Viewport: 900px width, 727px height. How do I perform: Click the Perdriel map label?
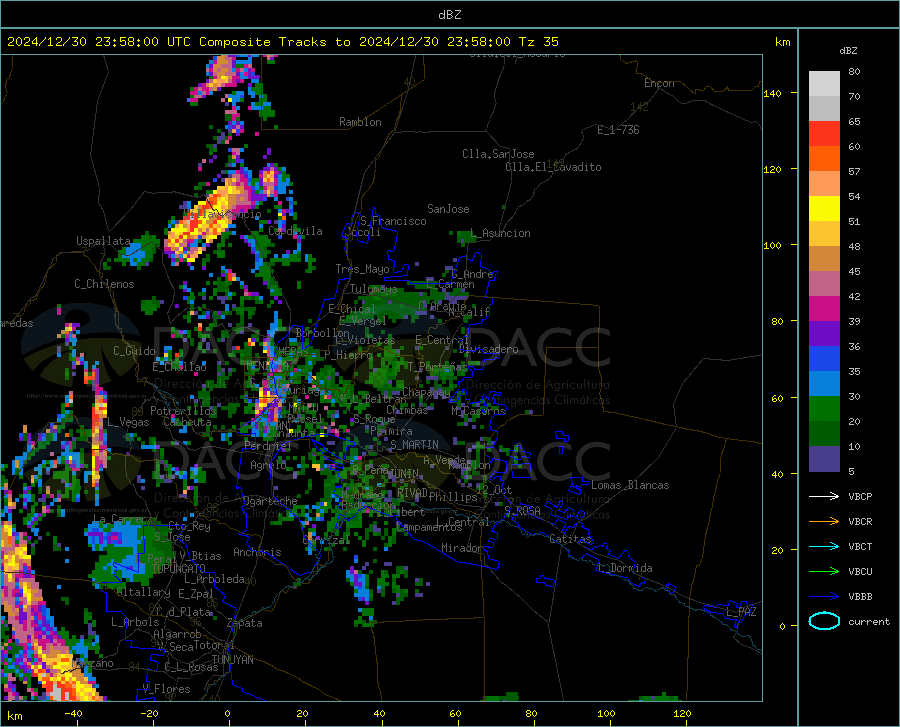tap(267, 445)
